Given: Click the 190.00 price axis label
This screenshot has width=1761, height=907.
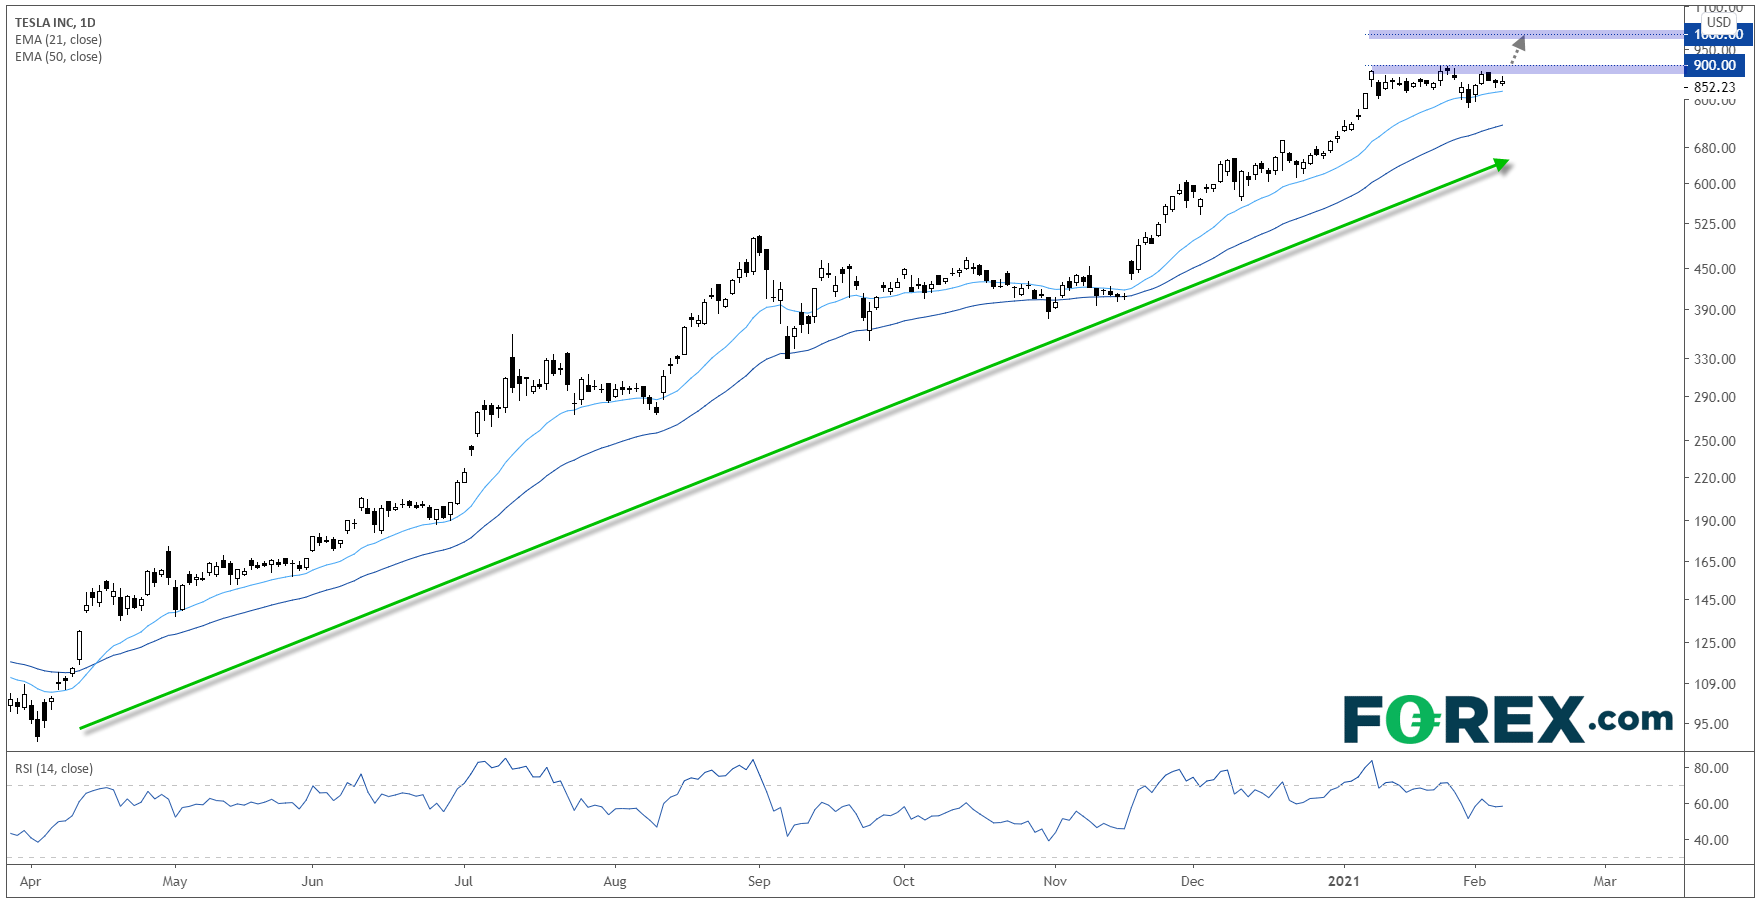Looking at the screenshot, I should [x=1715, y=521].
